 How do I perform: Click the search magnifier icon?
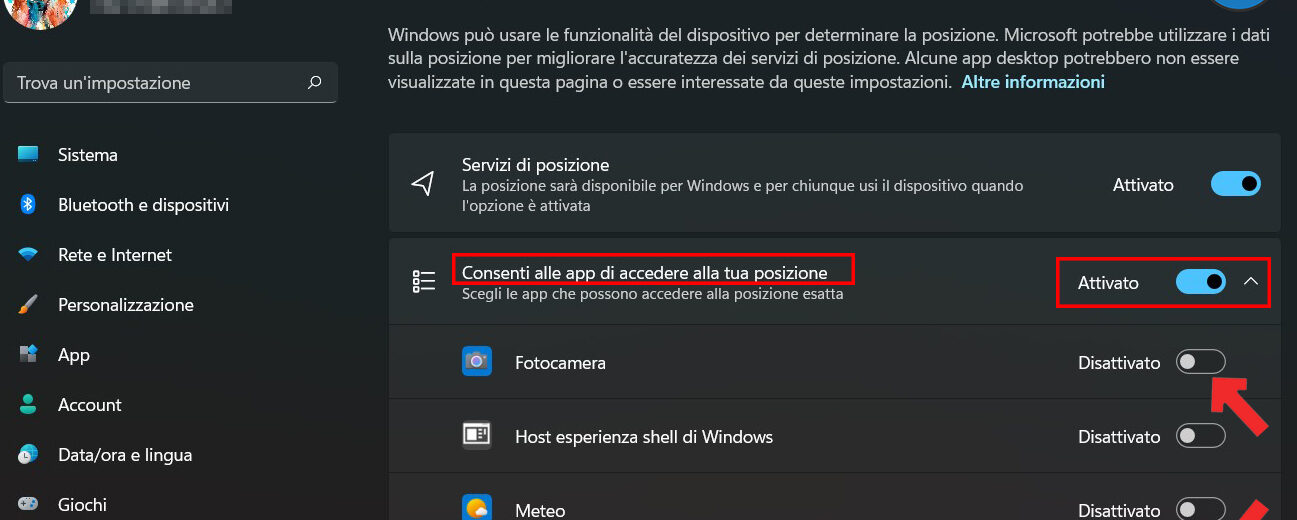[x=315, y=83]
